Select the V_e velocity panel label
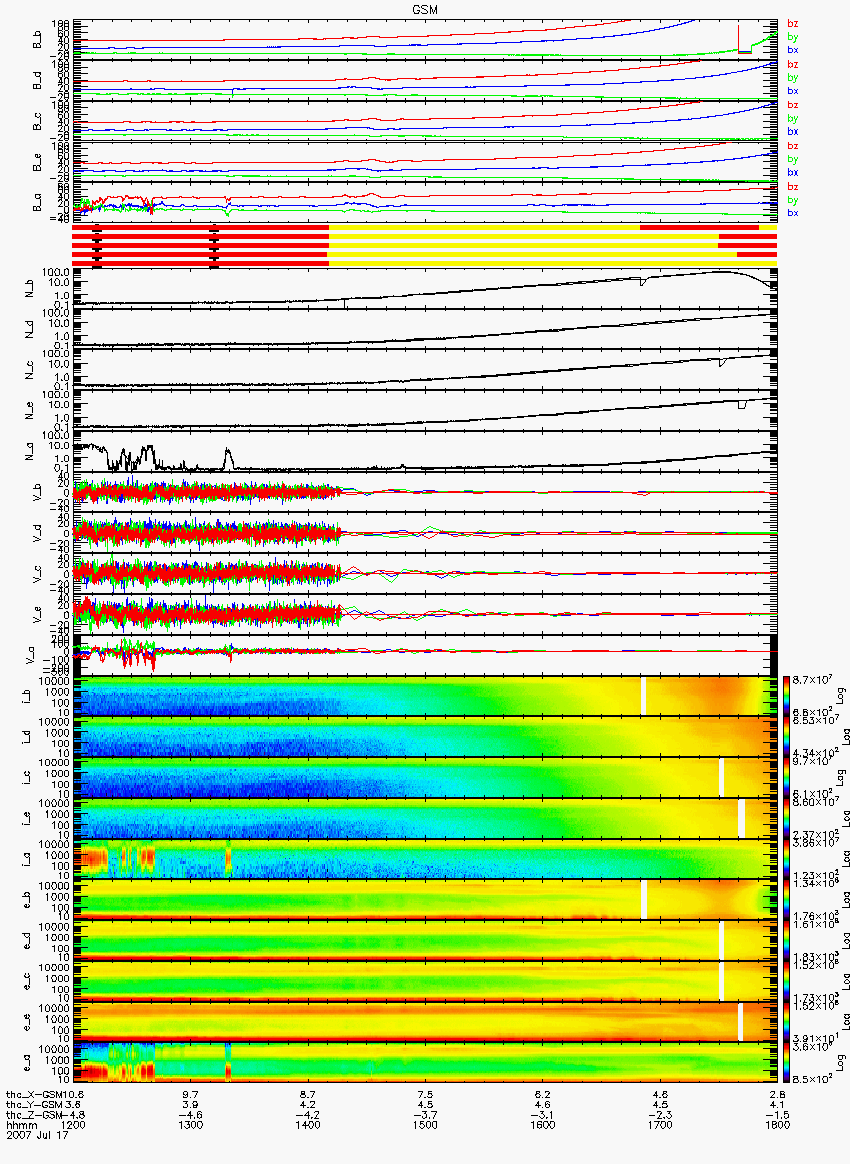Image resolution: width=850 pixels, height=1164 pixels. tap(36, 615)
